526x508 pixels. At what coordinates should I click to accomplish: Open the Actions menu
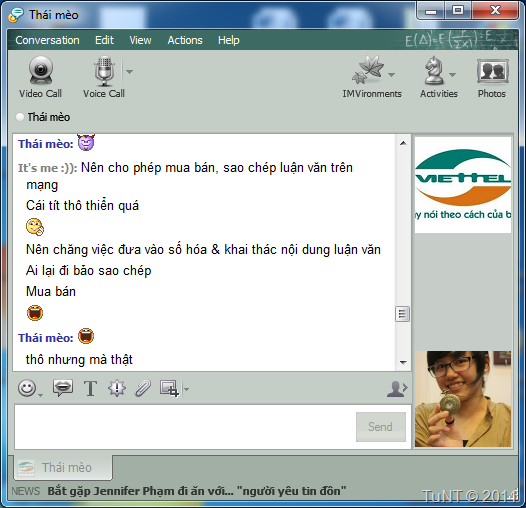click(x=185, y=40)
